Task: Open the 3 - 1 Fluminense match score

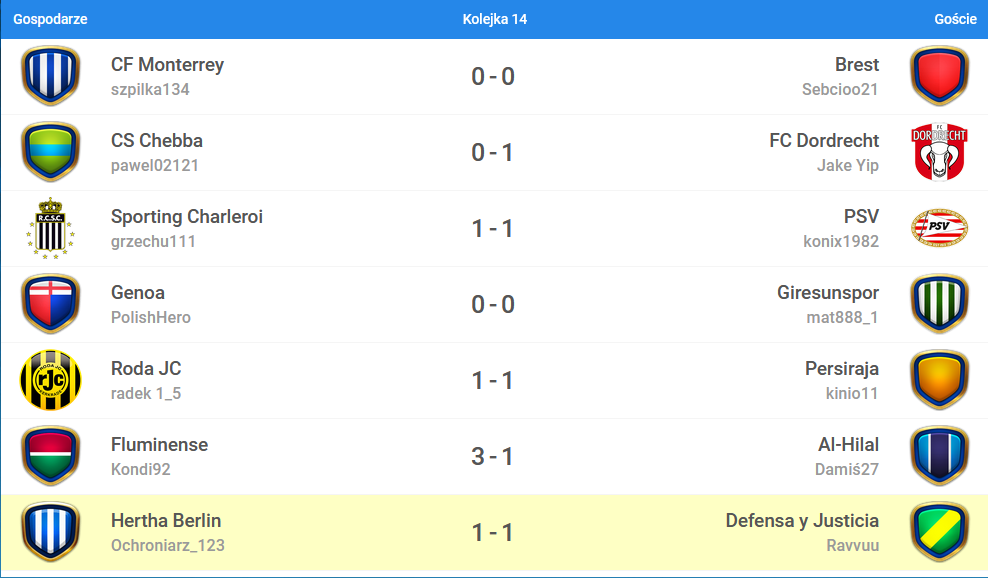Action: click(493, 456)
